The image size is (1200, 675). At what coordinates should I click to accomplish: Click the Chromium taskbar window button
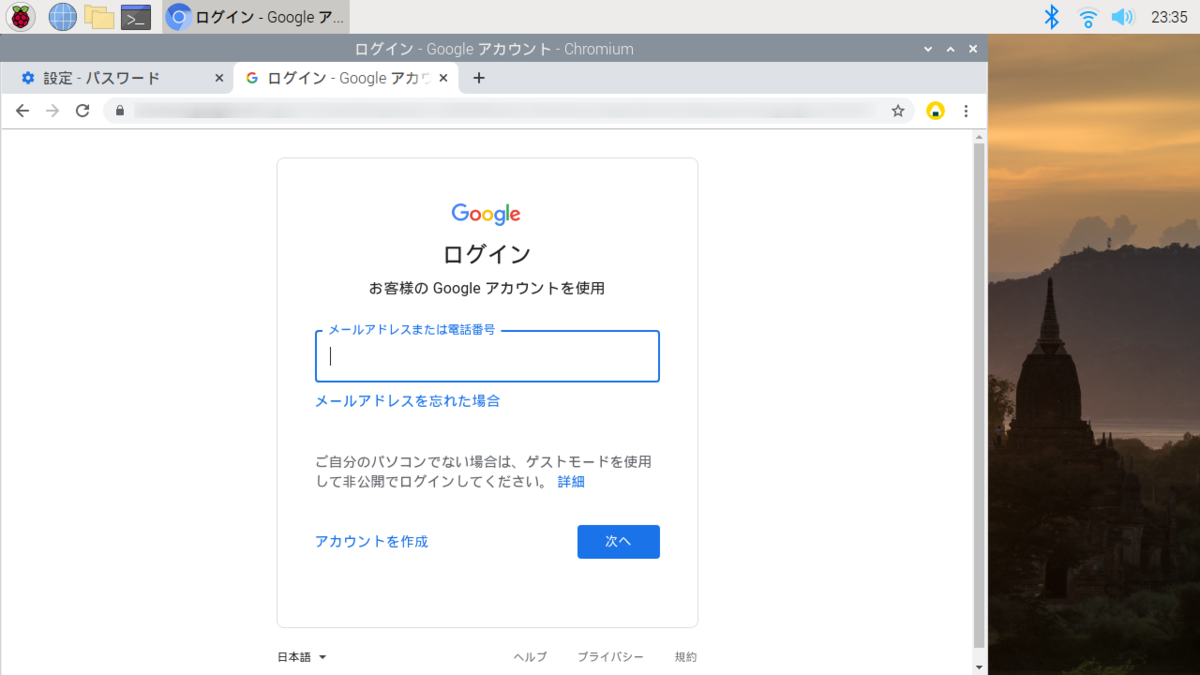click(x=256, y=17)
